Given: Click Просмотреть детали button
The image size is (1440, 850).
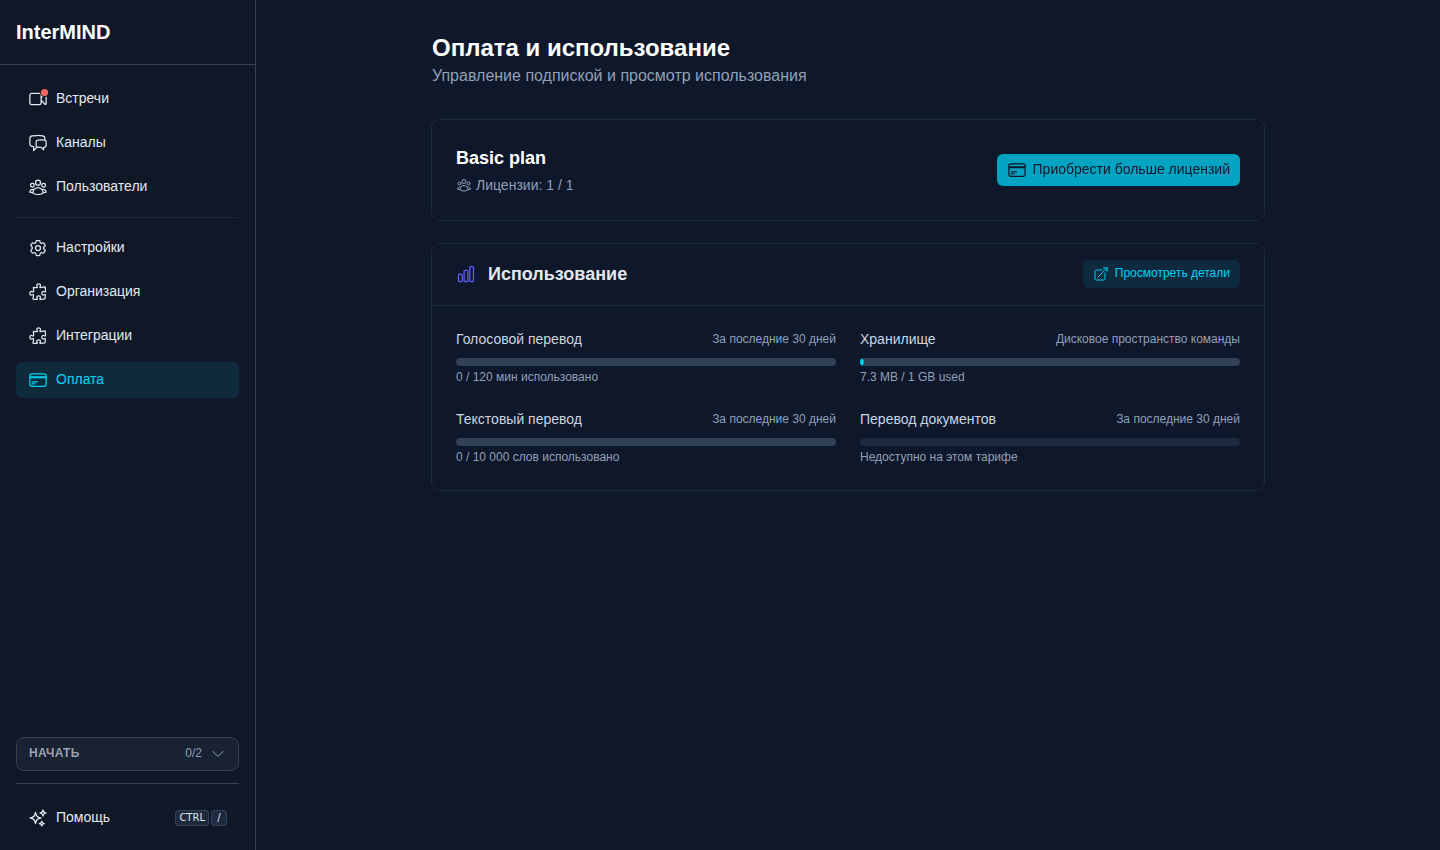Looking at the screenshot, I should [x=1161, y=274].
